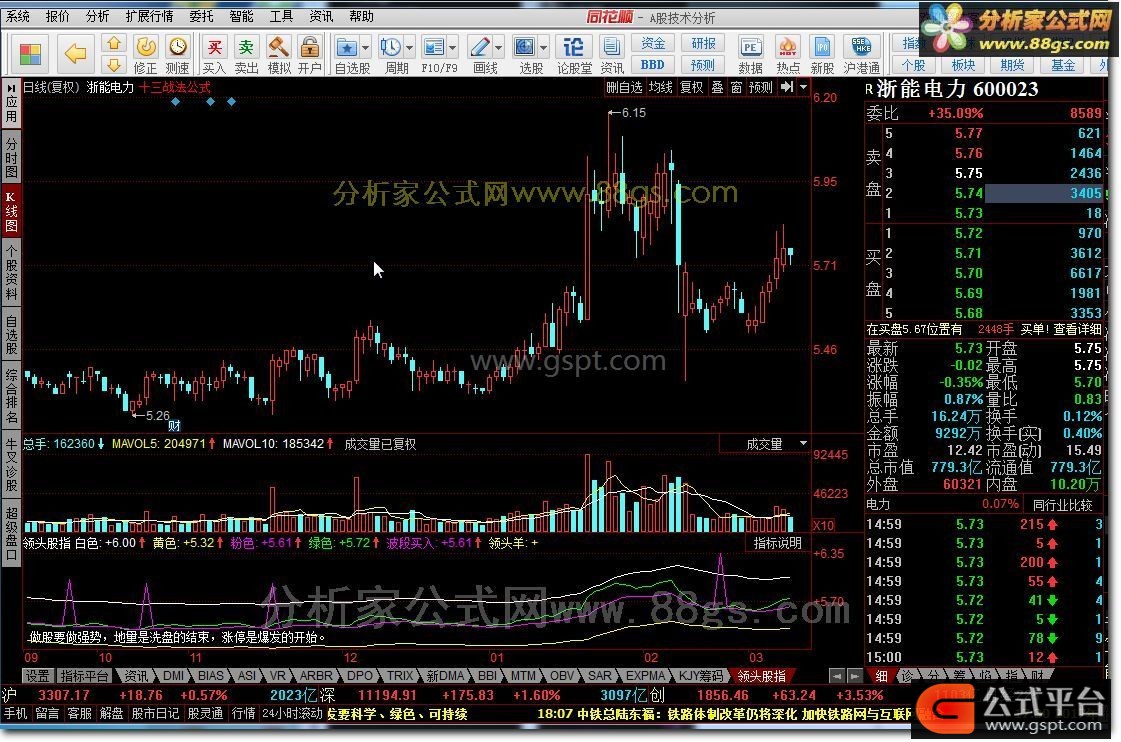Image resolution: width=1121 pixels, height=742 pixels.
Task: Click the 周期 period clock icon
Action: pyautogui.click(x=390, y=47)
